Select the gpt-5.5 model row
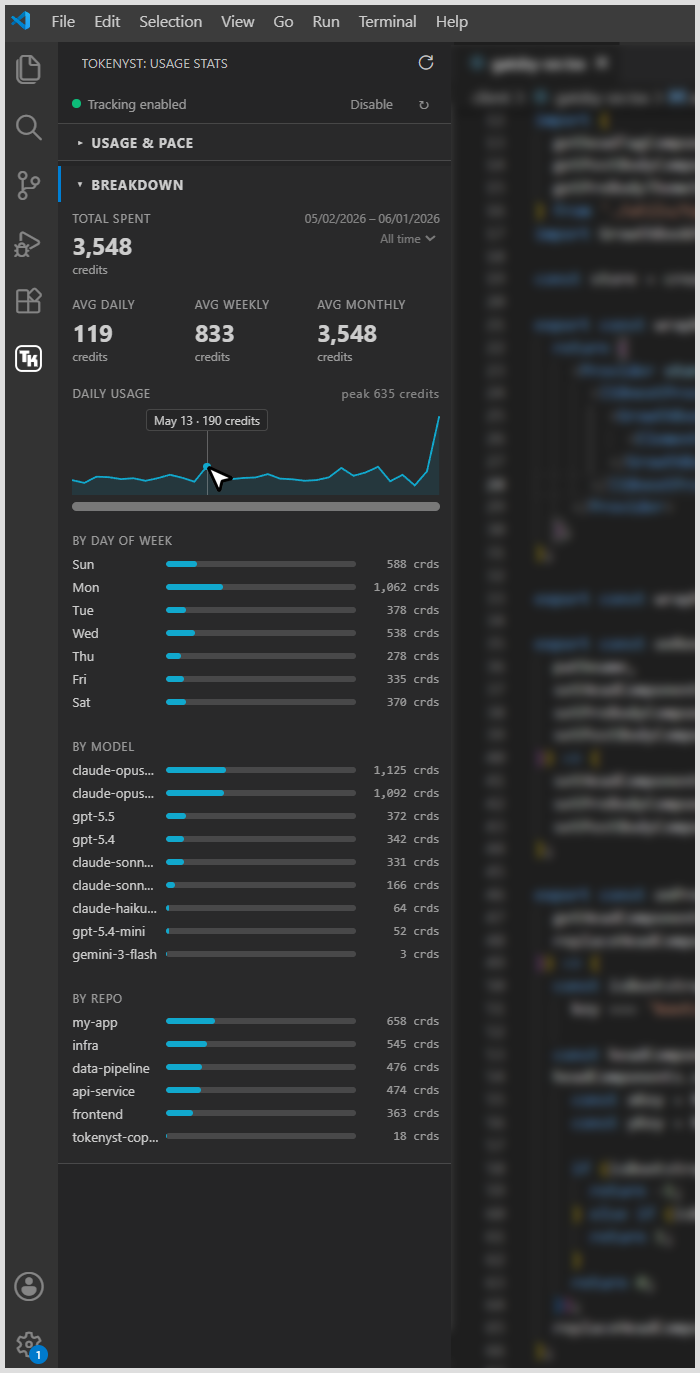The width and height of the screenshot is (700, 1373). pos(256,817)
